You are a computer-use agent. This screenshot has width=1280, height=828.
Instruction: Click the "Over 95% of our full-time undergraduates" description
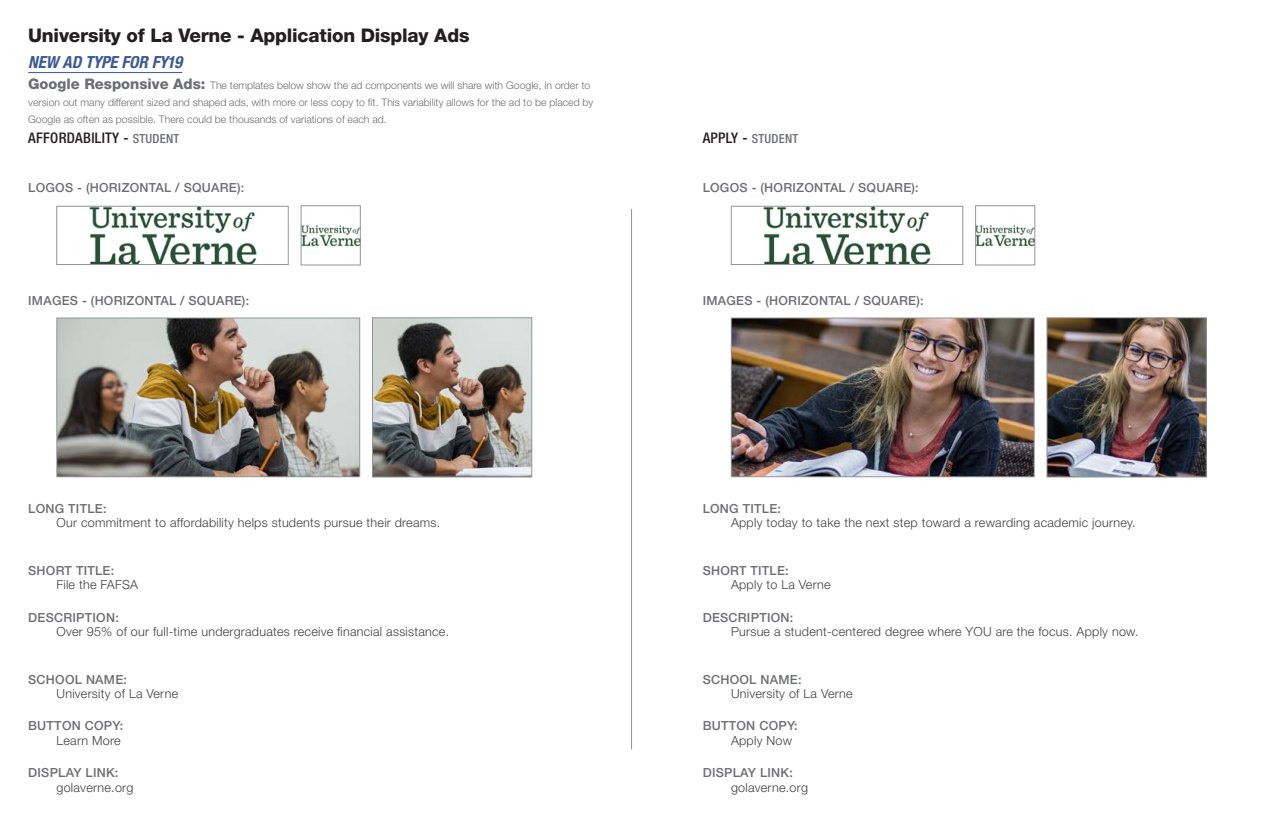coord(252,632)
